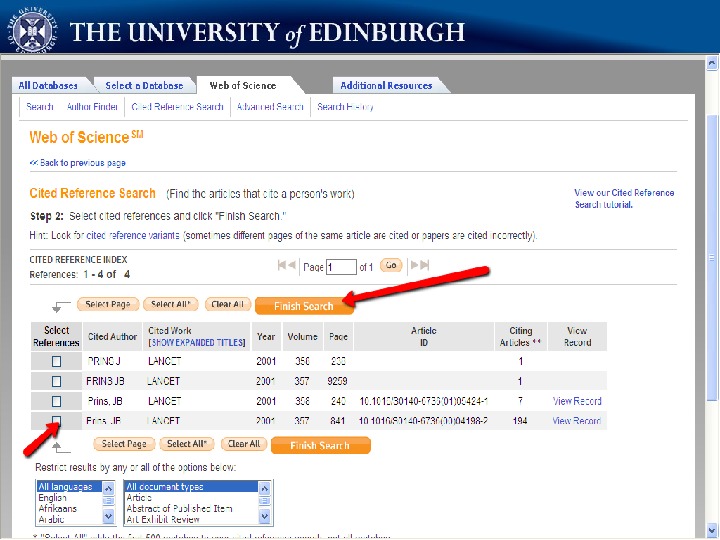Viewport: 720px width, 540px height.
Task: Go to next page arrow icon
Action: point(415,265)
